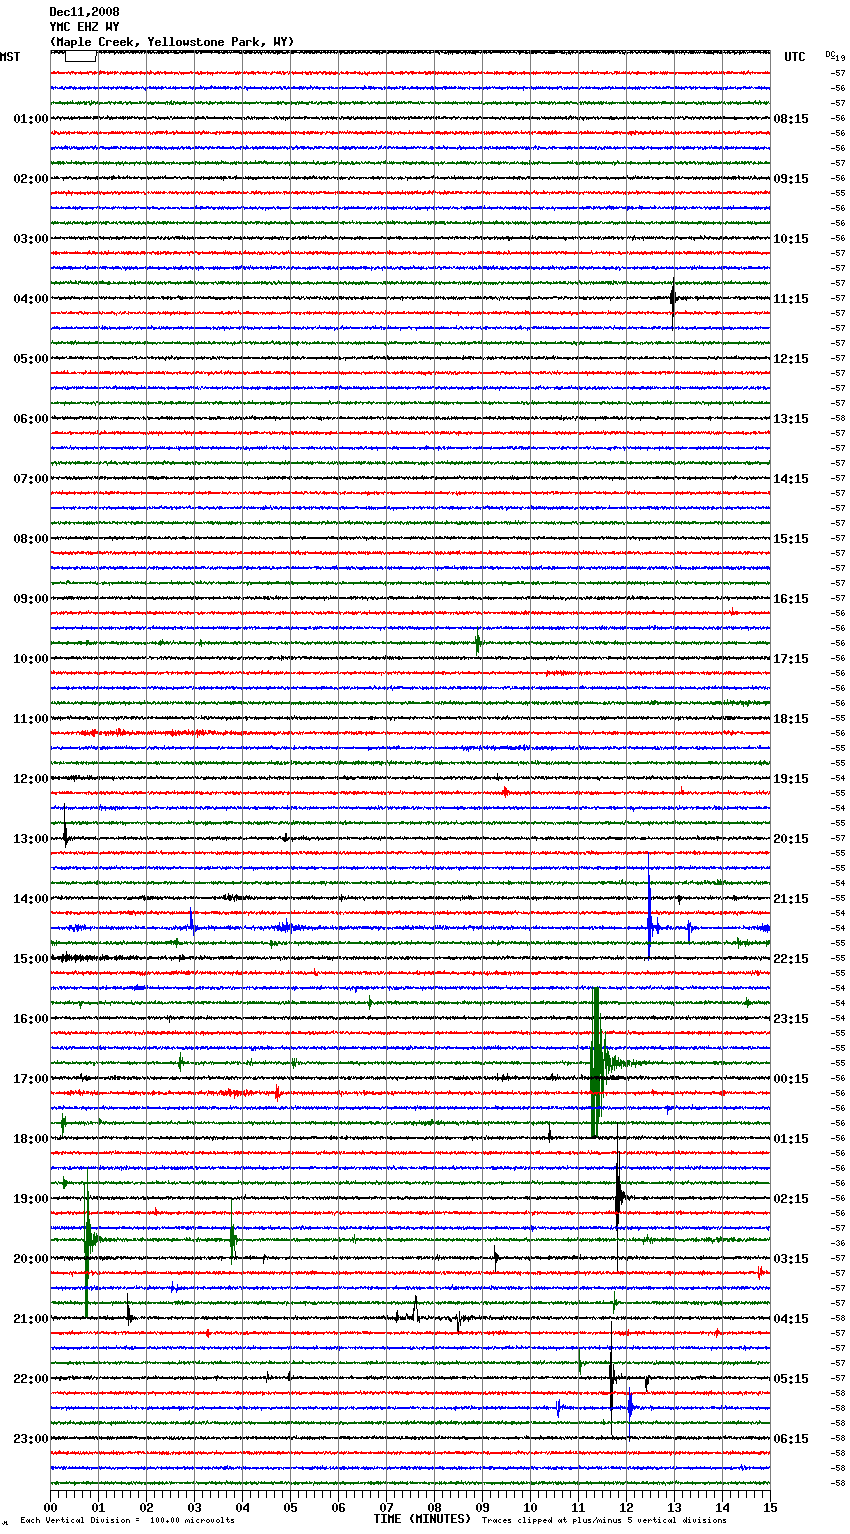Click the 02:15 UTC time label
The height and width of the screenshot is (1534, 850).
click(x=791, y=1199)
